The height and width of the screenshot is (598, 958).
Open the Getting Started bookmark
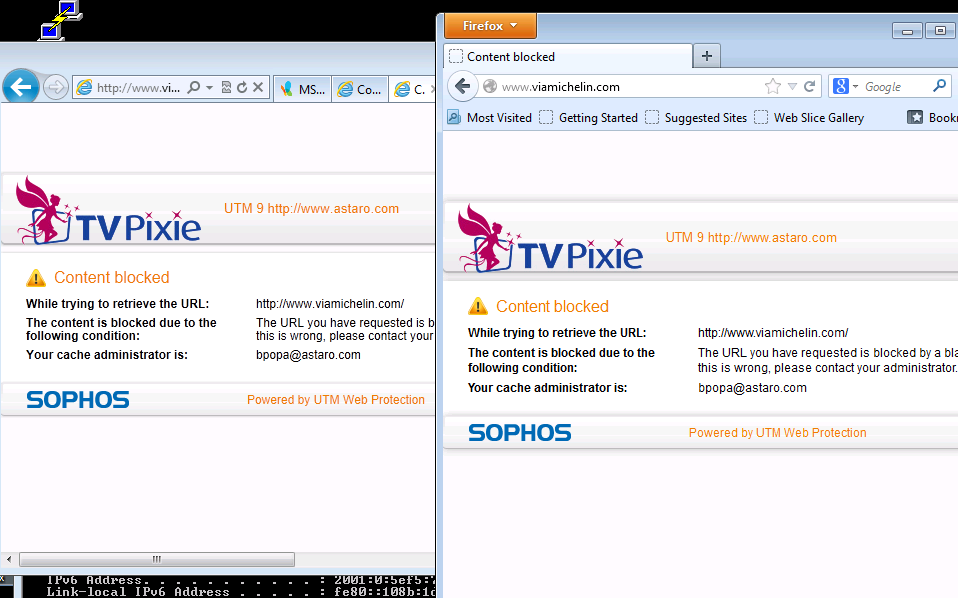click(588, 117)
